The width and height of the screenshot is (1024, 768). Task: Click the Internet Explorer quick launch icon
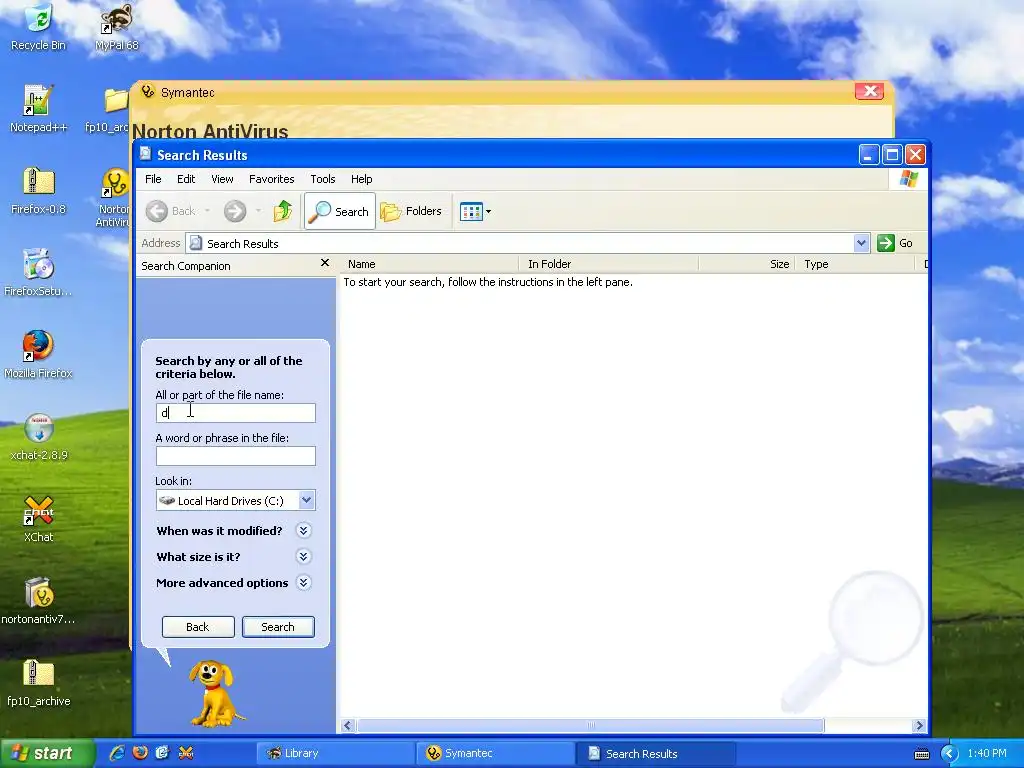117,752
